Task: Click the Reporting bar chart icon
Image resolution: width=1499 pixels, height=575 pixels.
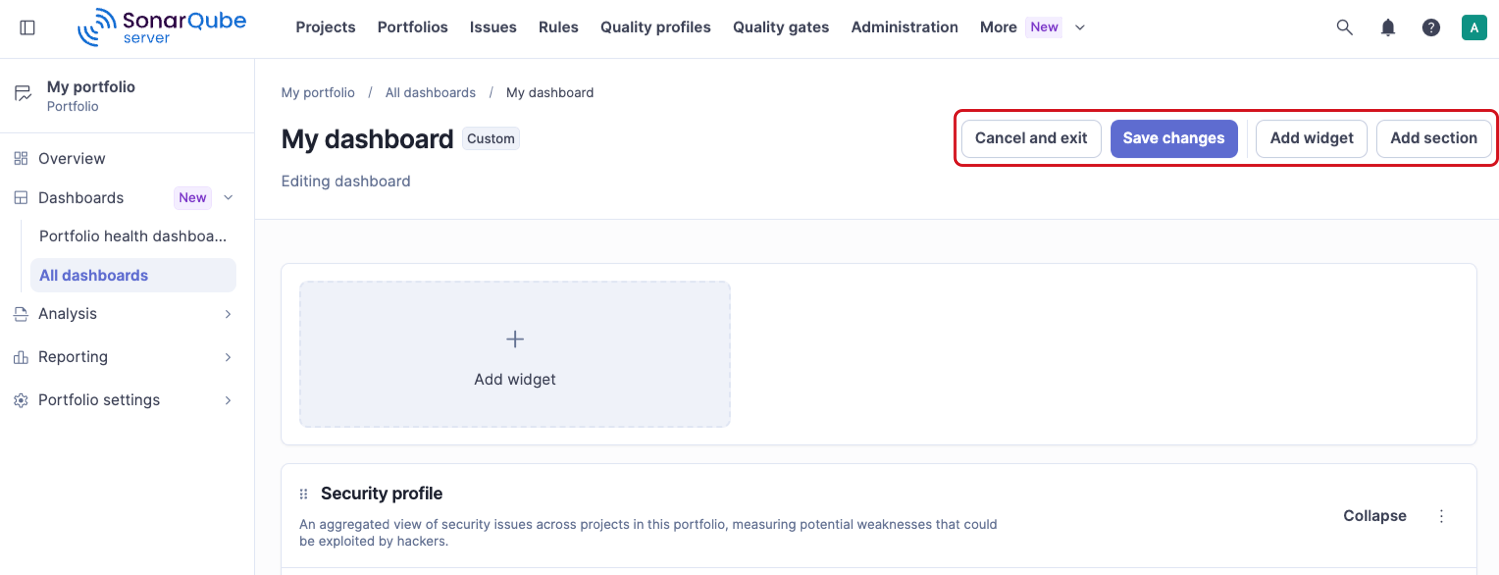Action: 21,357
